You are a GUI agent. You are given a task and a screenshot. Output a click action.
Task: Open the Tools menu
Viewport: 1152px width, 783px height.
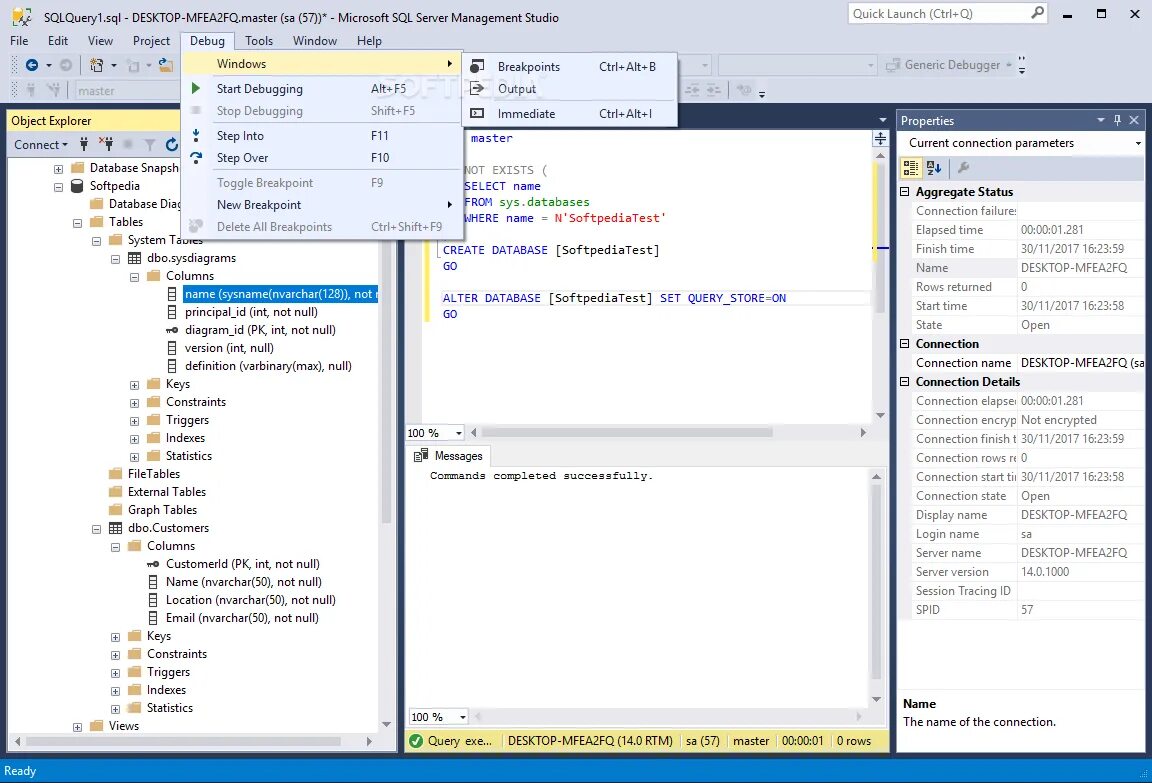pyautogui.click(x=259, y=40)
